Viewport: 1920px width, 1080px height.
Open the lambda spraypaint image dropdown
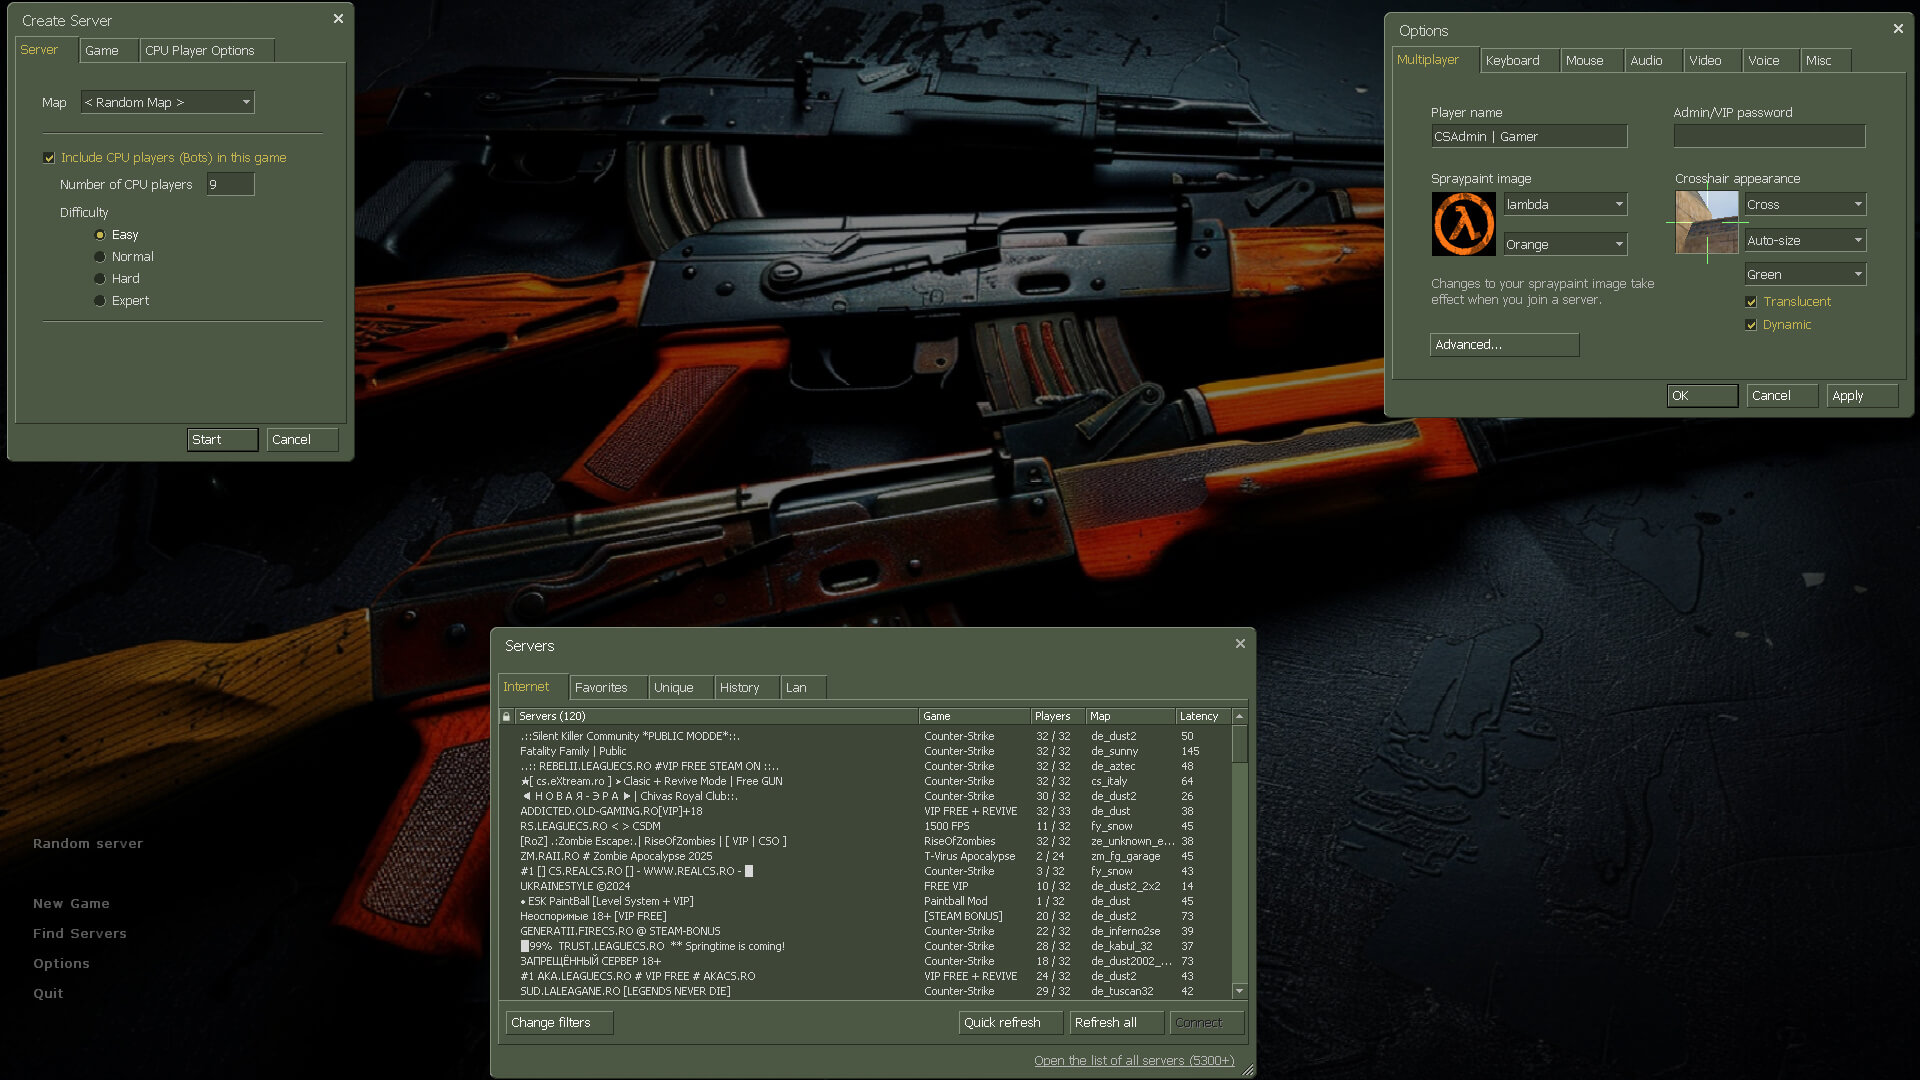pos(1565,204)
